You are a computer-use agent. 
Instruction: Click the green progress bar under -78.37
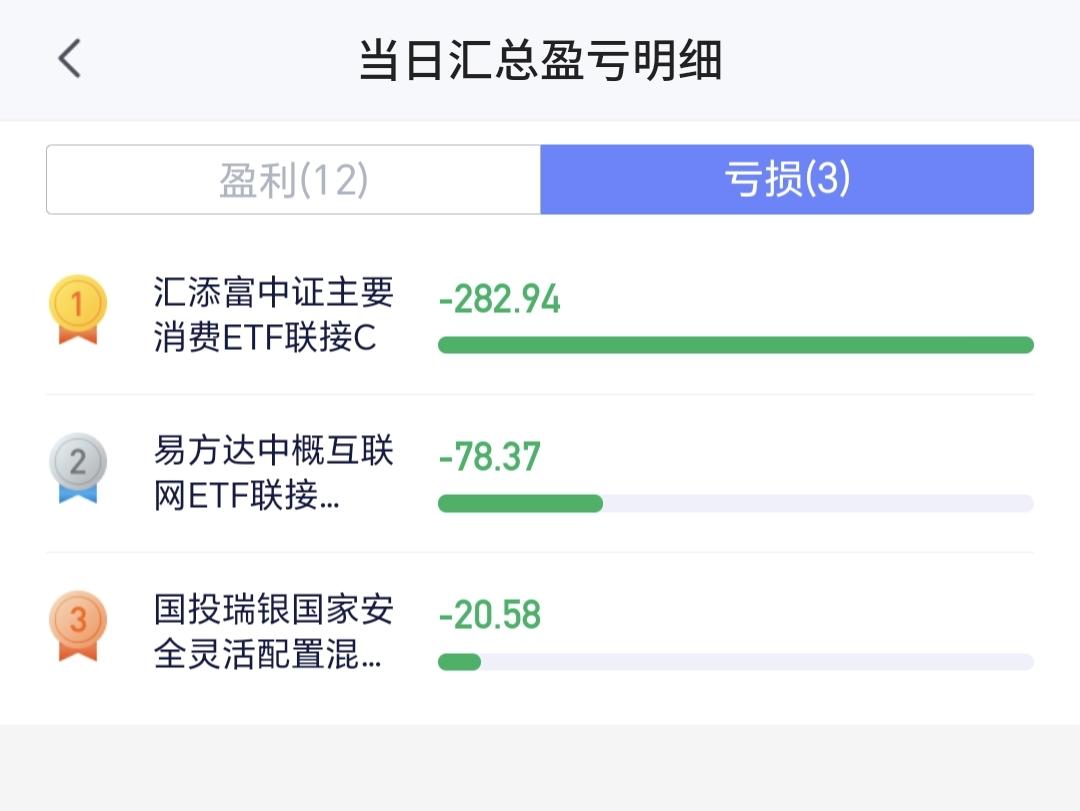coord(521,503)
